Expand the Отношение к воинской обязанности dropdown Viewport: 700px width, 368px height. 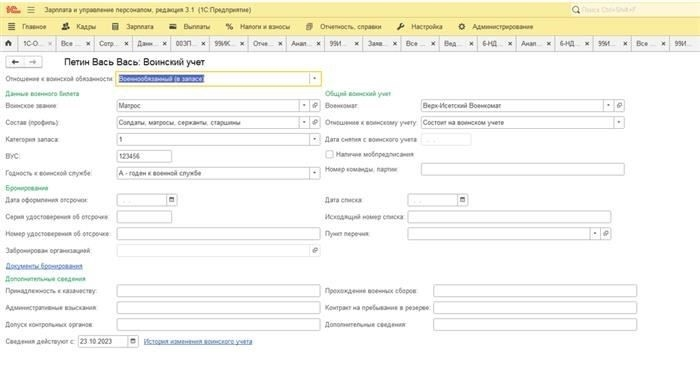pos(314,79)
